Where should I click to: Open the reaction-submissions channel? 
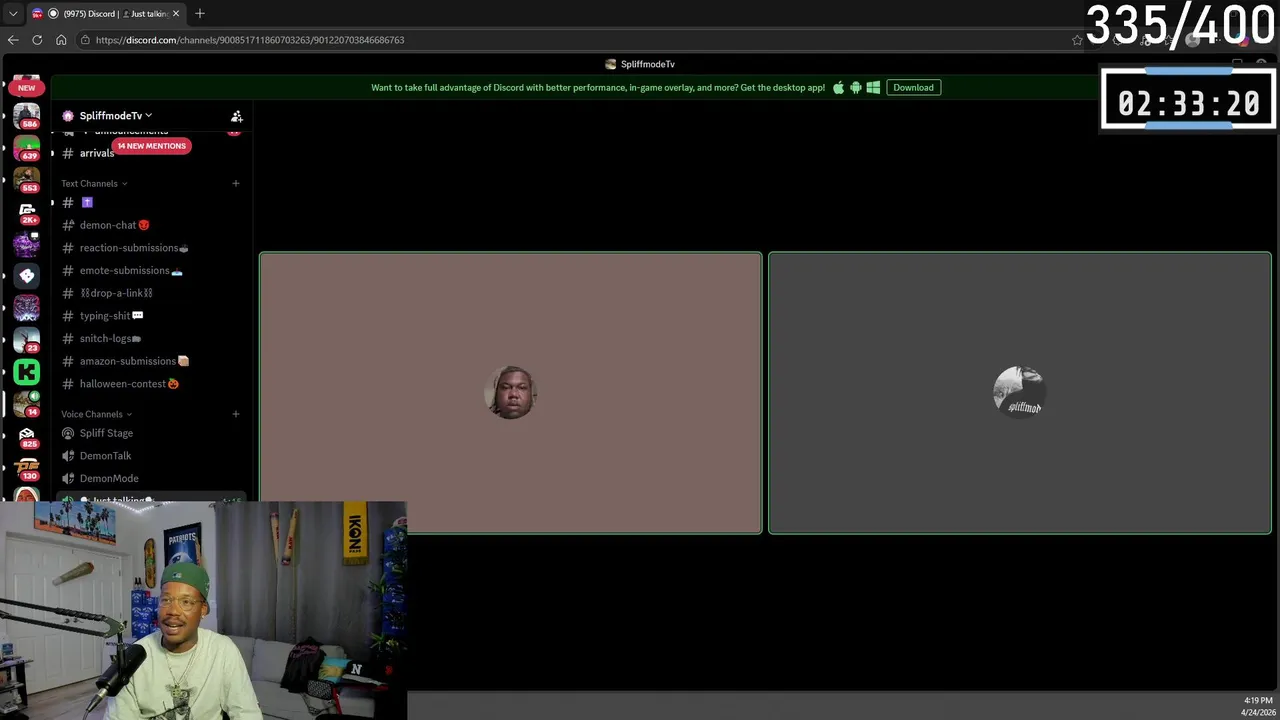coord(150,248)
